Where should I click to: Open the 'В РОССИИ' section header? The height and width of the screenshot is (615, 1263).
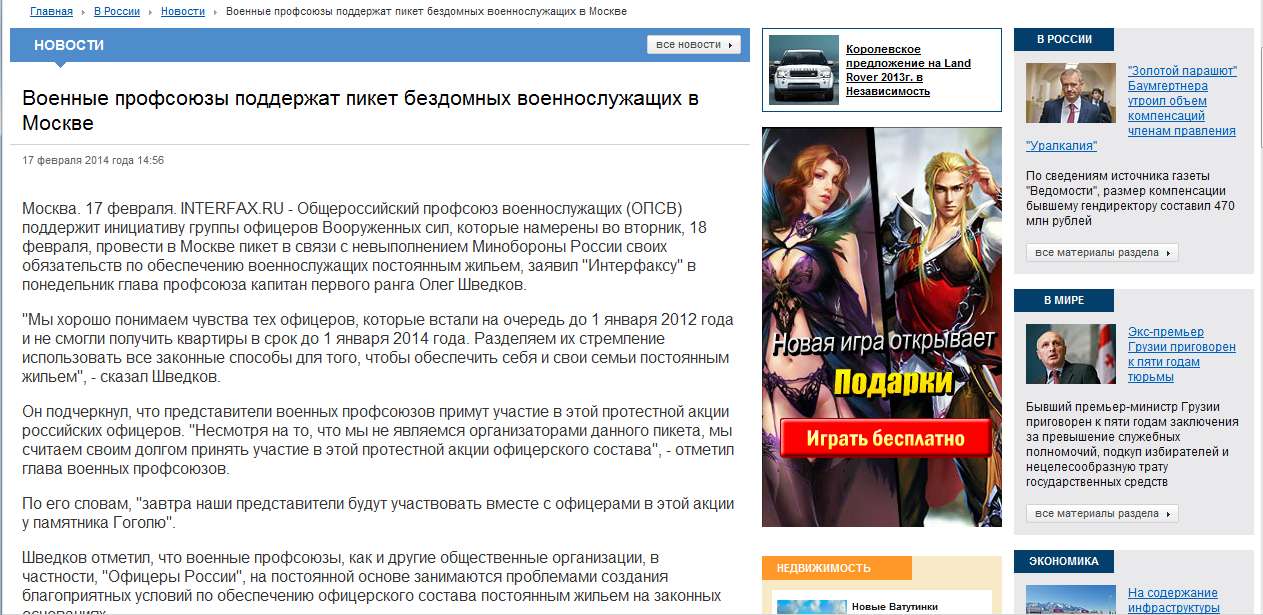pyautogui.click(x=1064, y=40)
